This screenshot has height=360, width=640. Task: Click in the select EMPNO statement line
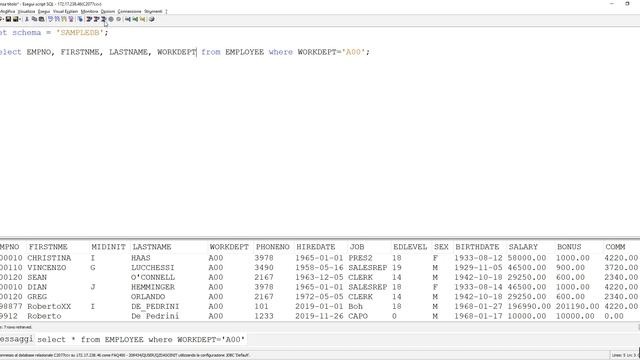[x=184, y=52]
